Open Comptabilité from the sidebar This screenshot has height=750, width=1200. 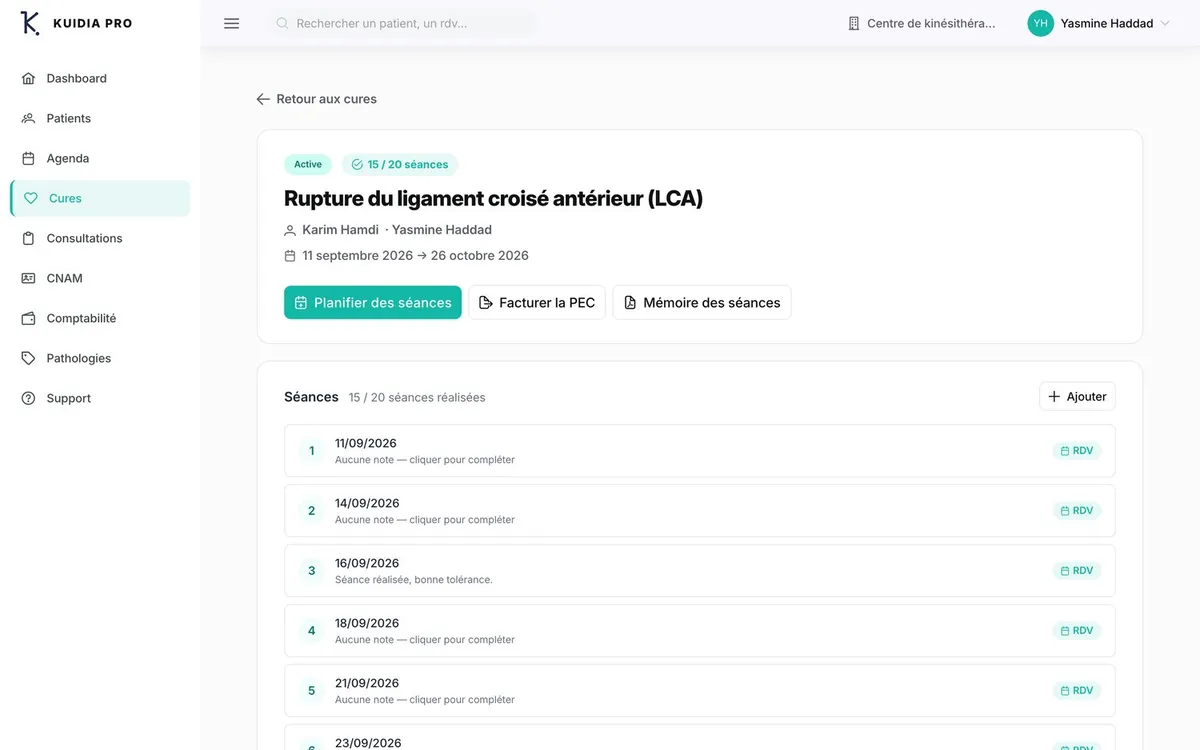100,318
